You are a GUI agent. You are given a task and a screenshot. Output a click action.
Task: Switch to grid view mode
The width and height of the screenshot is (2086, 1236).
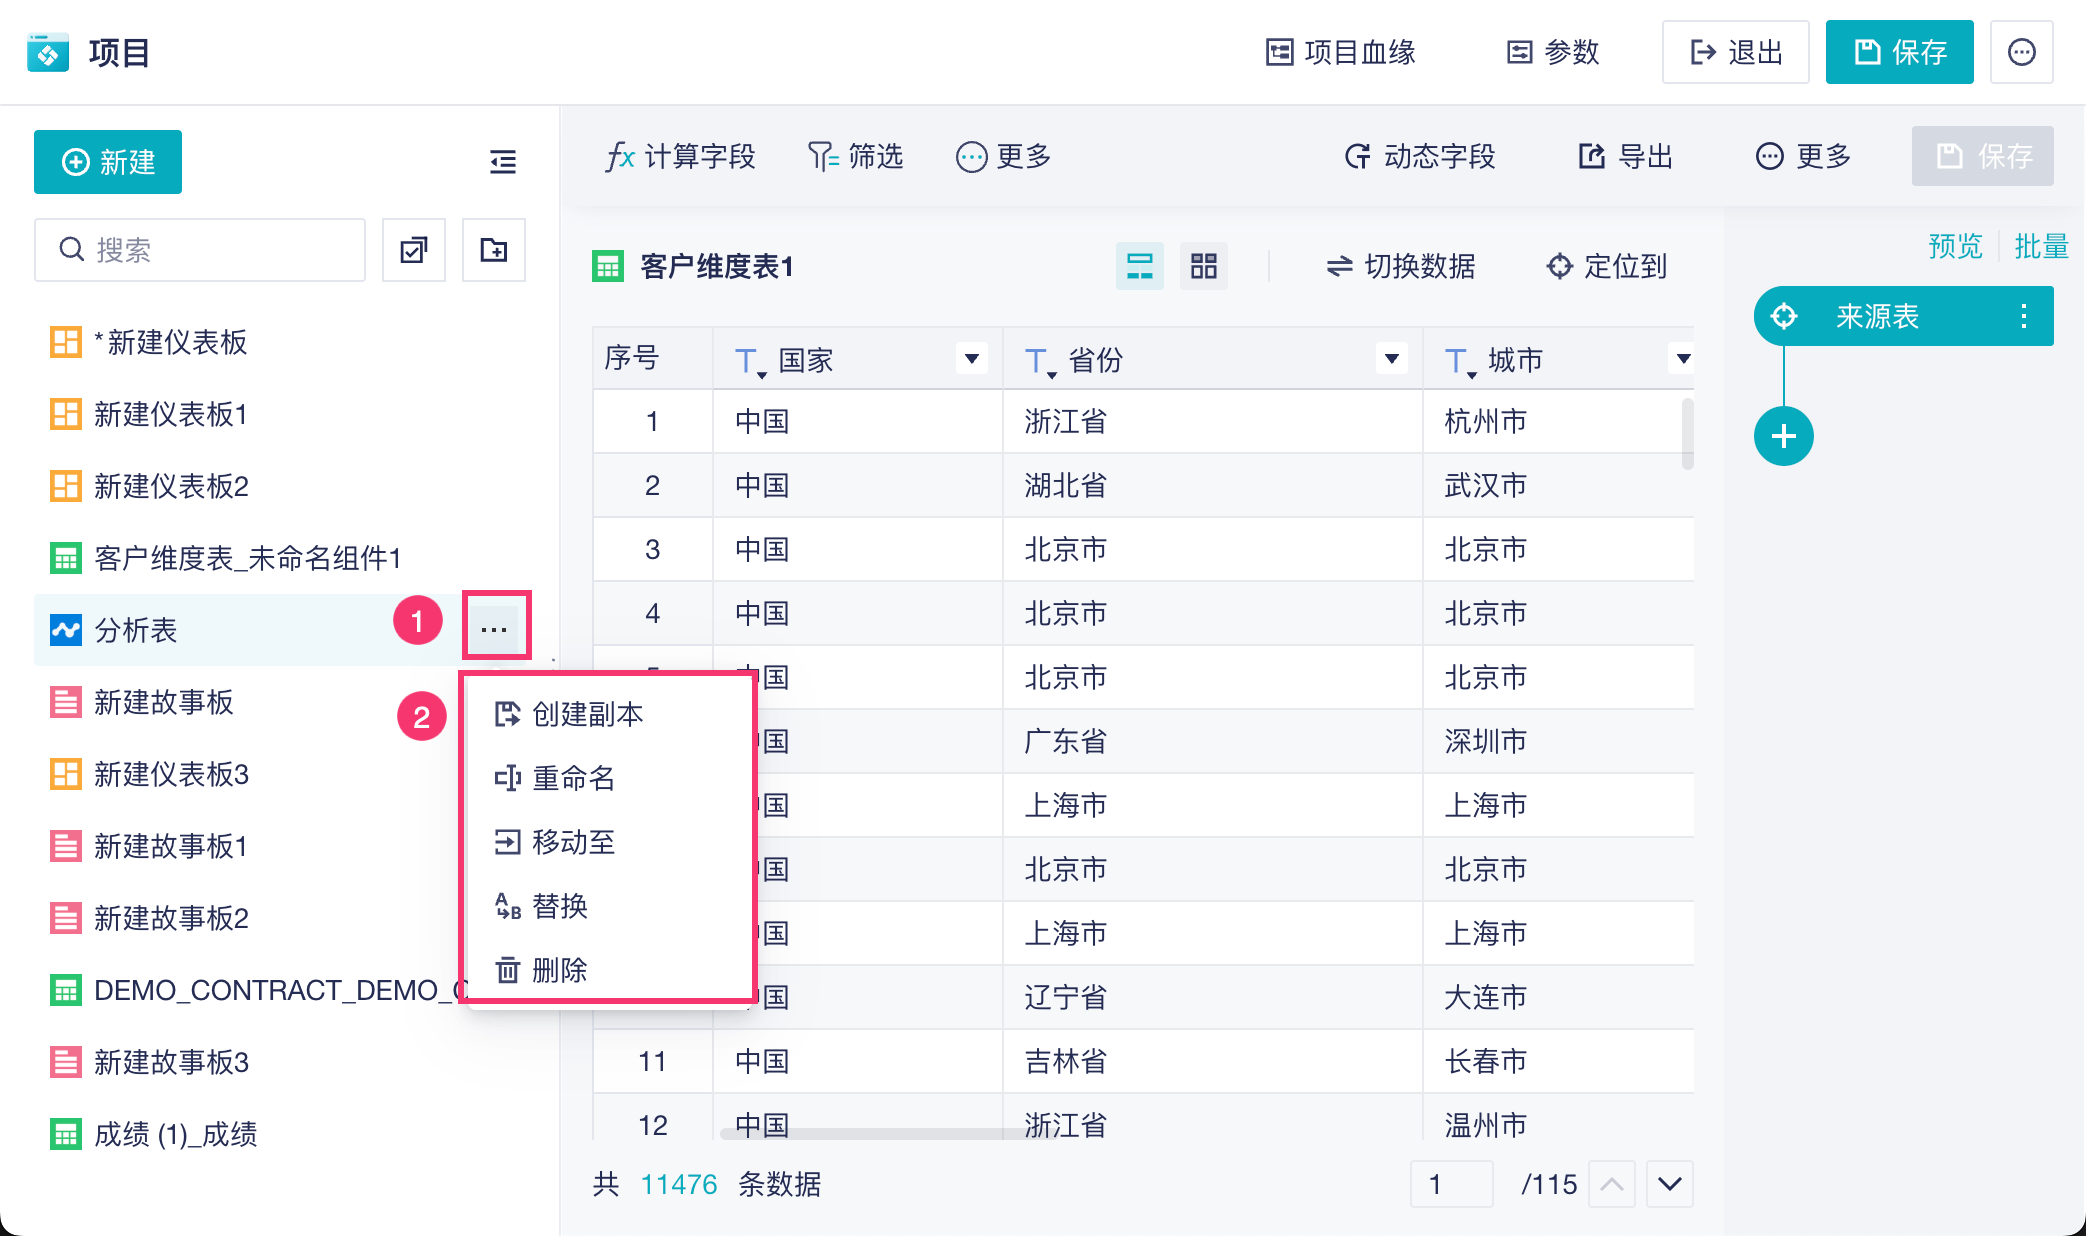pos(1203,266)
